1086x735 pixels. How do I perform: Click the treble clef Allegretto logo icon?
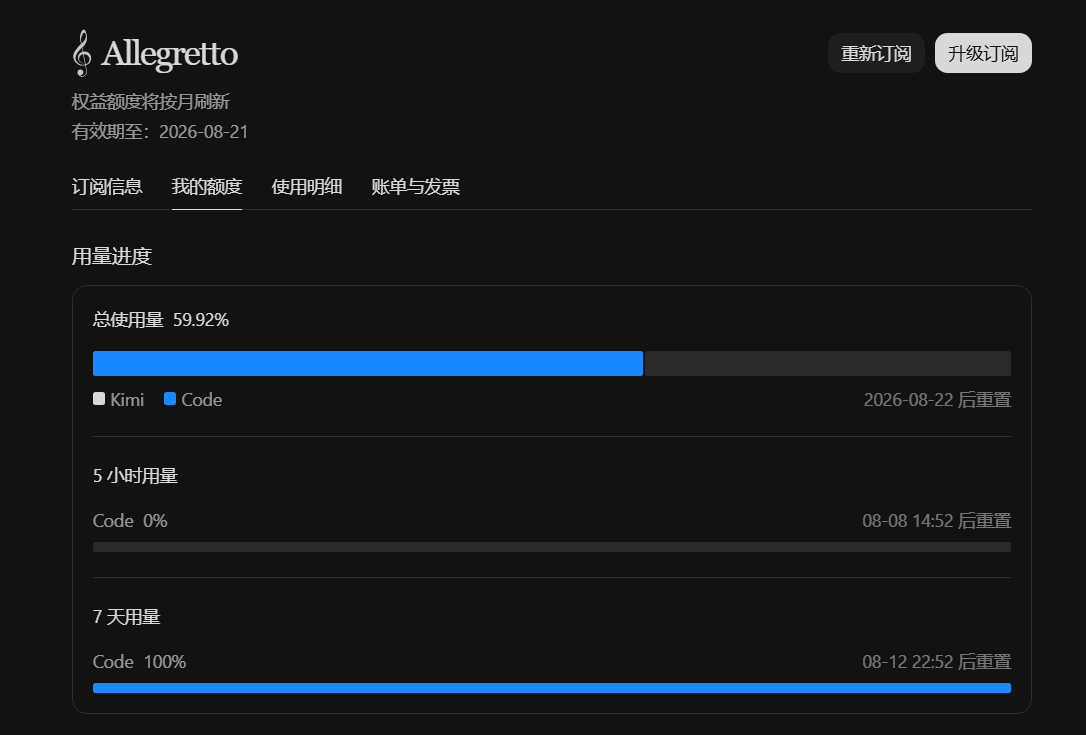82,53
